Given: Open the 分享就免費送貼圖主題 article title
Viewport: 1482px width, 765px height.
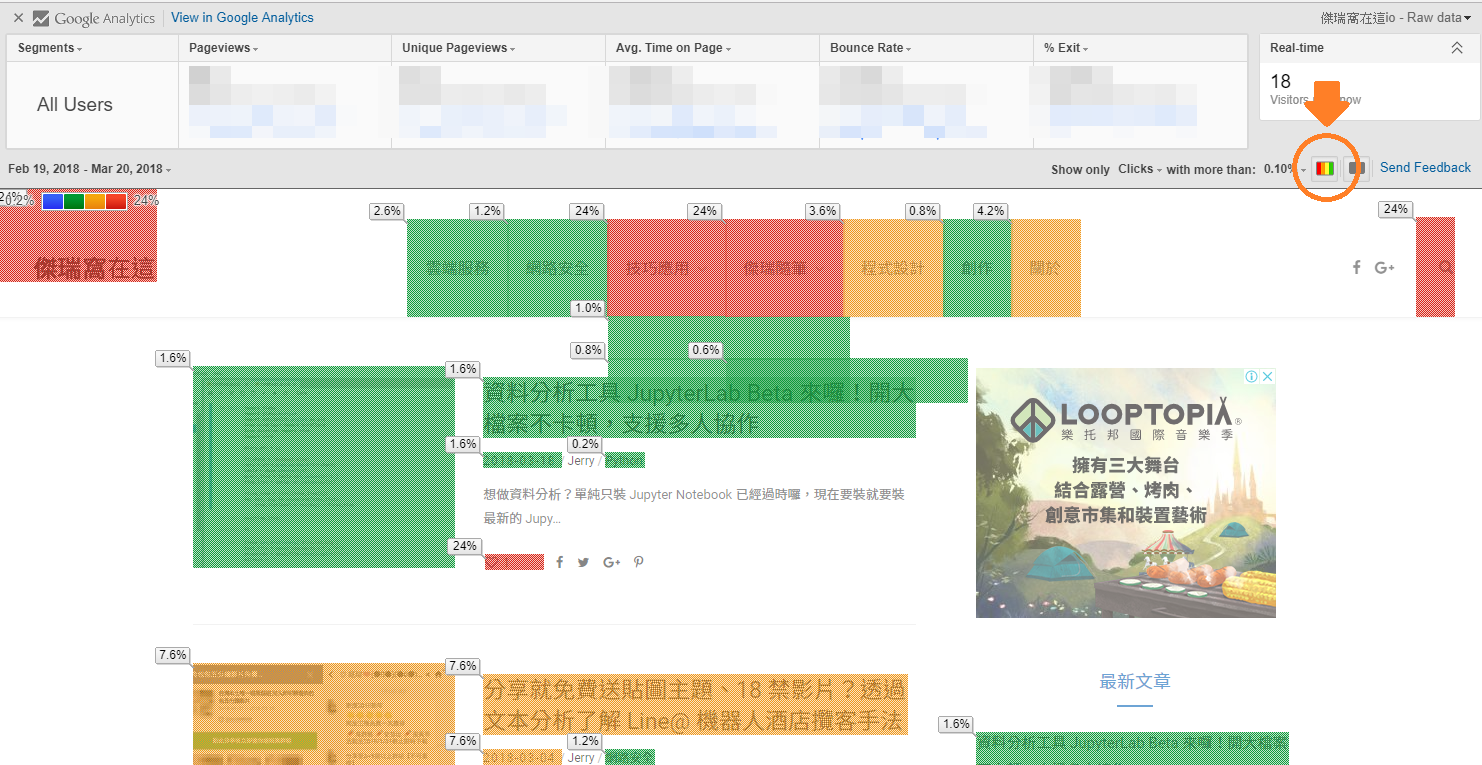Looking at the screenshot, I should pos(695,705).
